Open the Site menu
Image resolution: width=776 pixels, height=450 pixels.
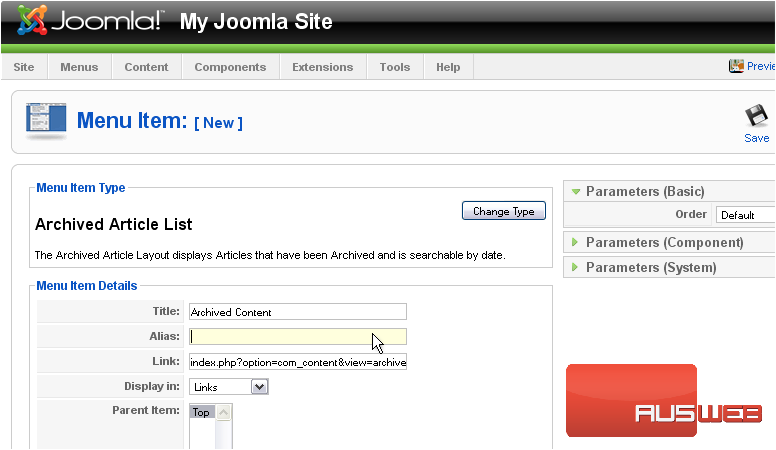(x=24, y=67)
